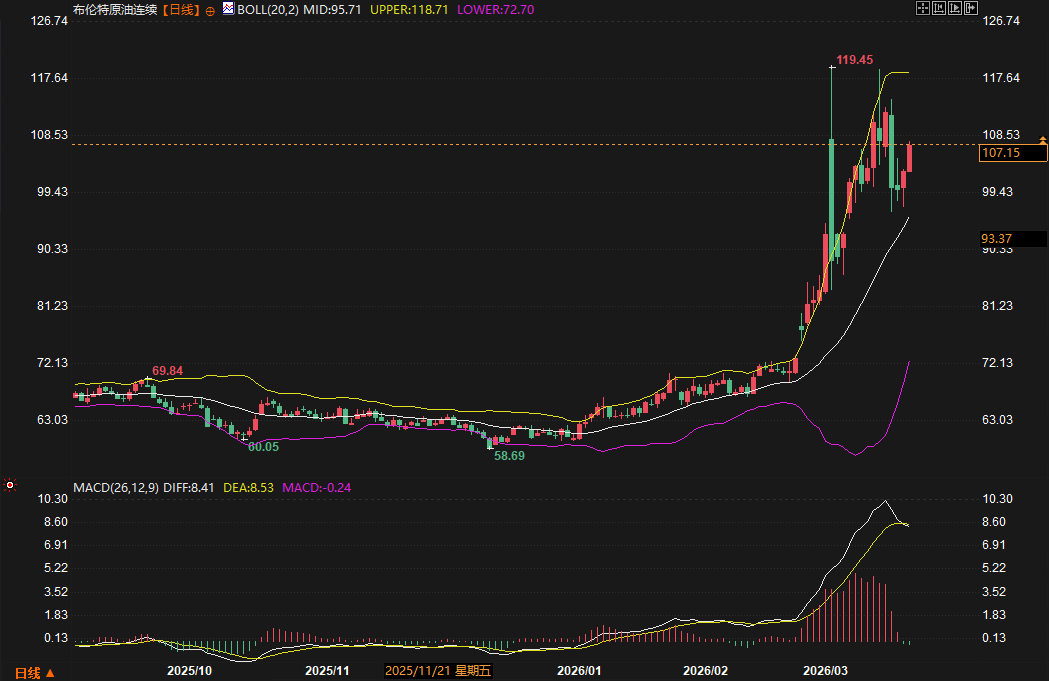The image size is (1049, 681).
Task: Click the 2025/10 date axis label
Action: click(x=189, y=671)
